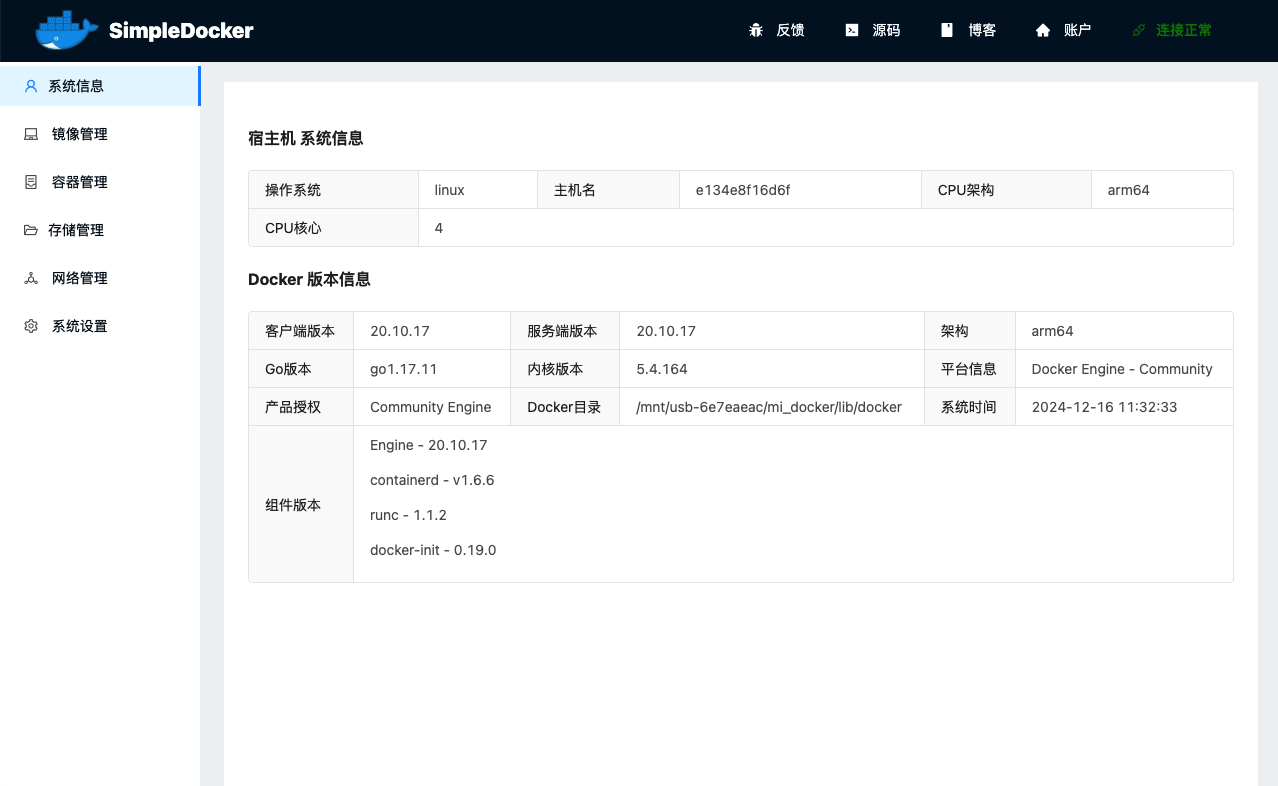Click the 博客 blog icon
Image resolution: width=1278 pixels, height=786 pixels.
click(x=946, y=30)
